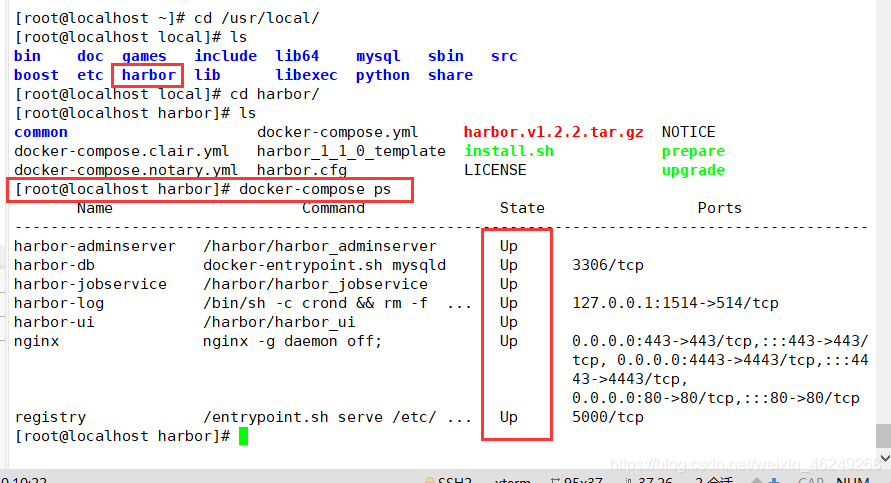The width and height of the screenshot is (891, 483).
Task: Select the green 'upgrade' script name
Action: (x=693, y=170)
